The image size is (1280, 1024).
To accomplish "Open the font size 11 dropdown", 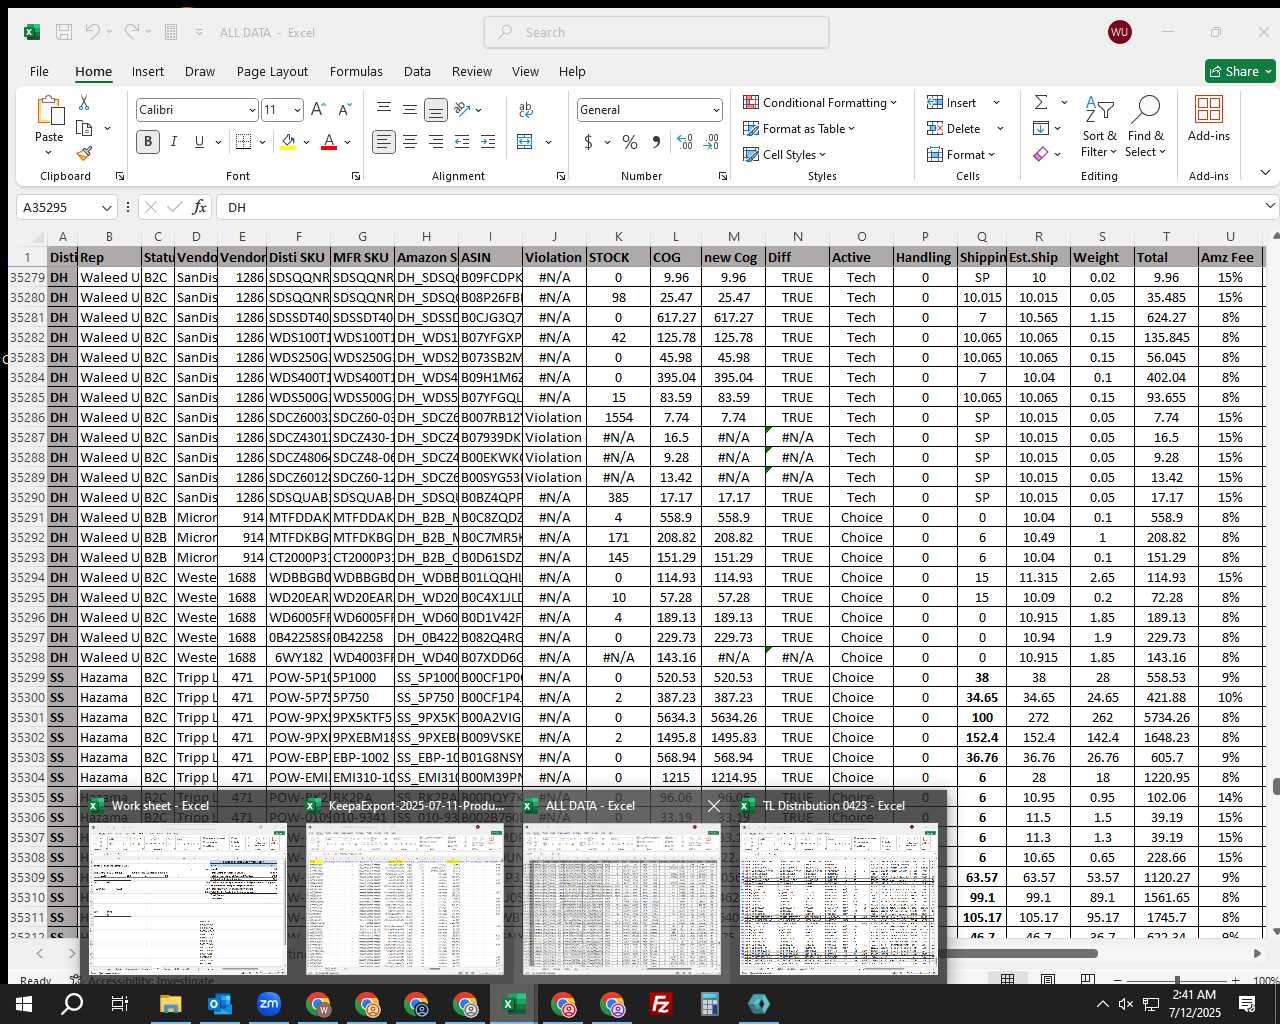I will point(297,110).
